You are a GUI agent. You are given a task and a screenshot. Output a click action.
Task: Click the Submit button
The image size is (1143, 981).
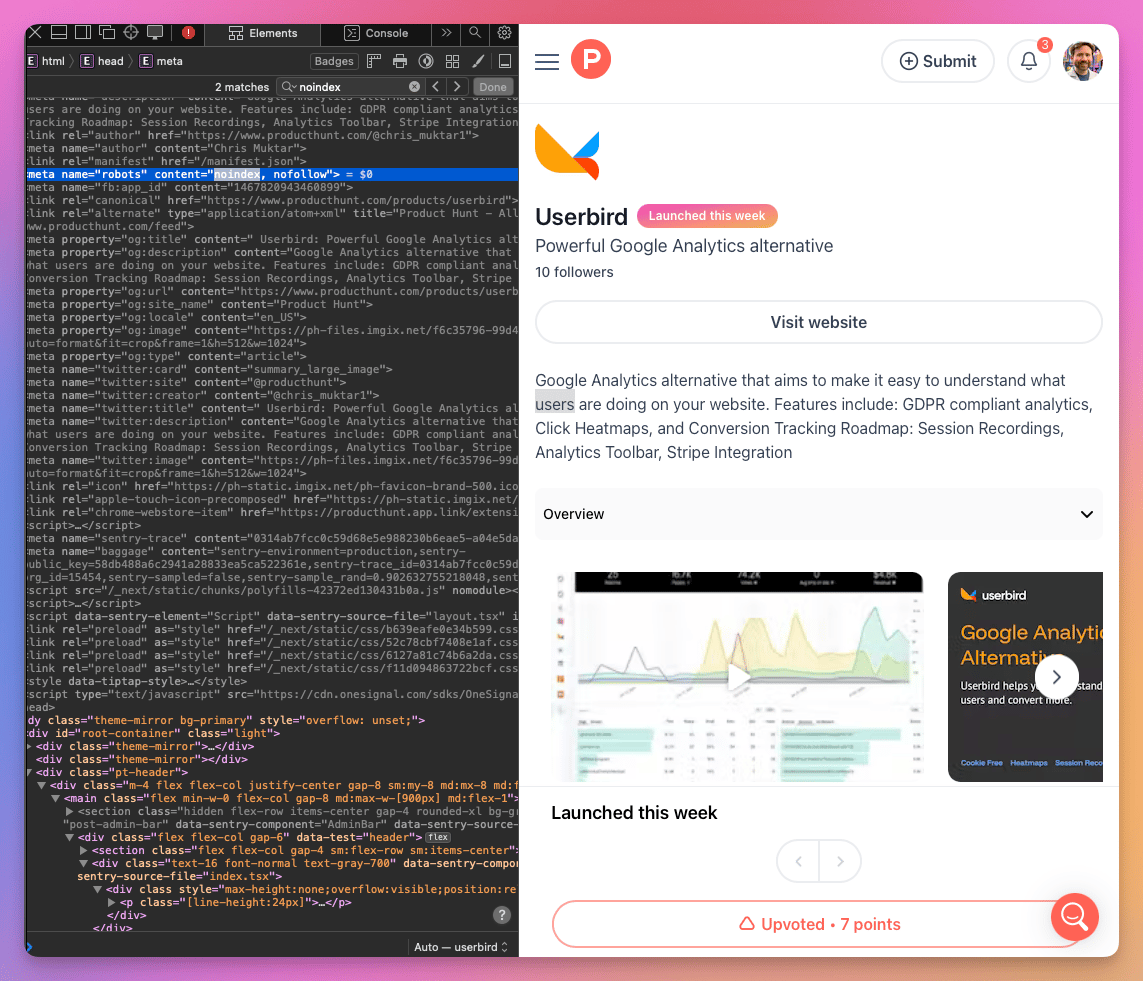coord(937,61)
